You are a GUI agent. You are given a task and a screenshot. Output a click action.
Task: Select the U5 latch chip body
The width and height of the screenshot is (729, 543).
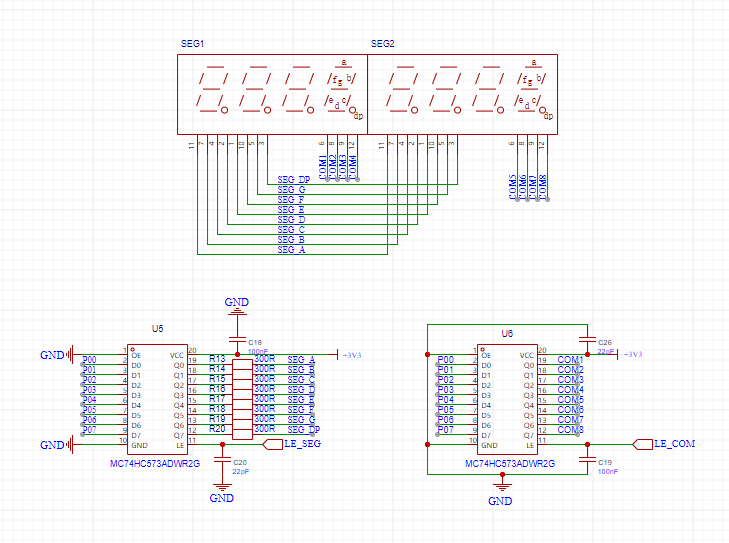coord(158,400)
